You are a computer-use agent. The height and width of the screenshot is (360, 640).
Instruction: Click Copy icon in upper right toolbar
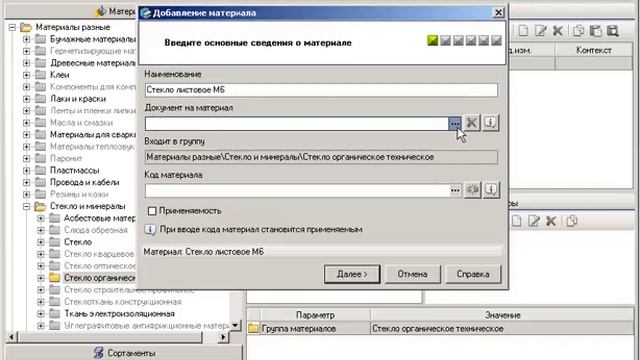tap(578, 31)
